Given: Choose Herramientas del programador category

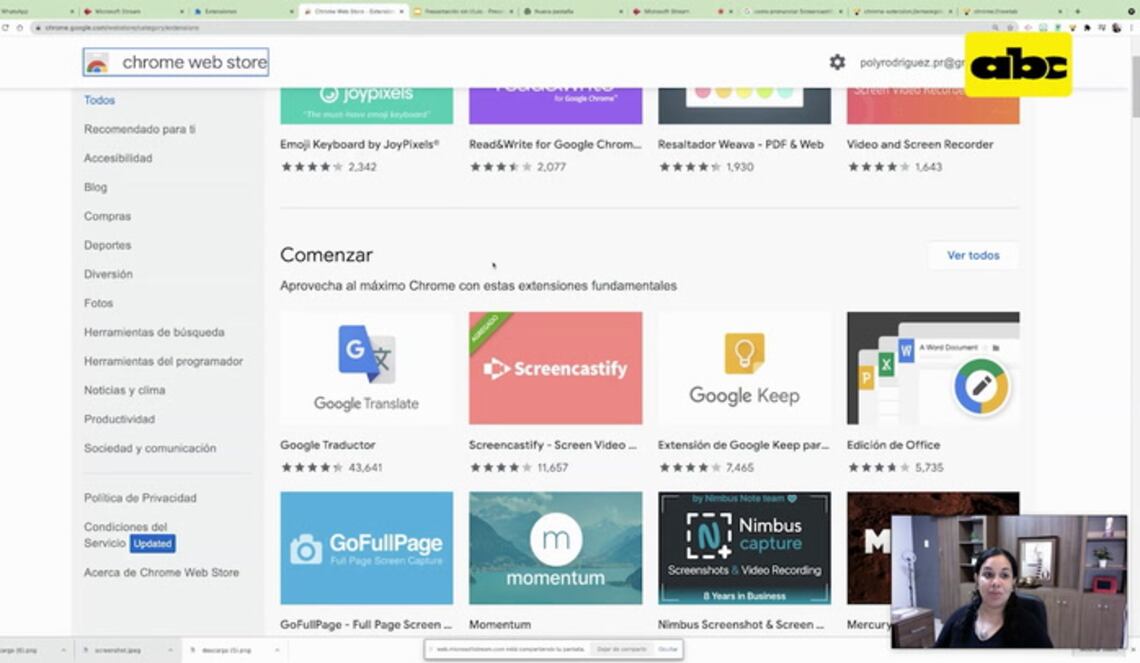Looking at the screenshot, I should (163, 361).
